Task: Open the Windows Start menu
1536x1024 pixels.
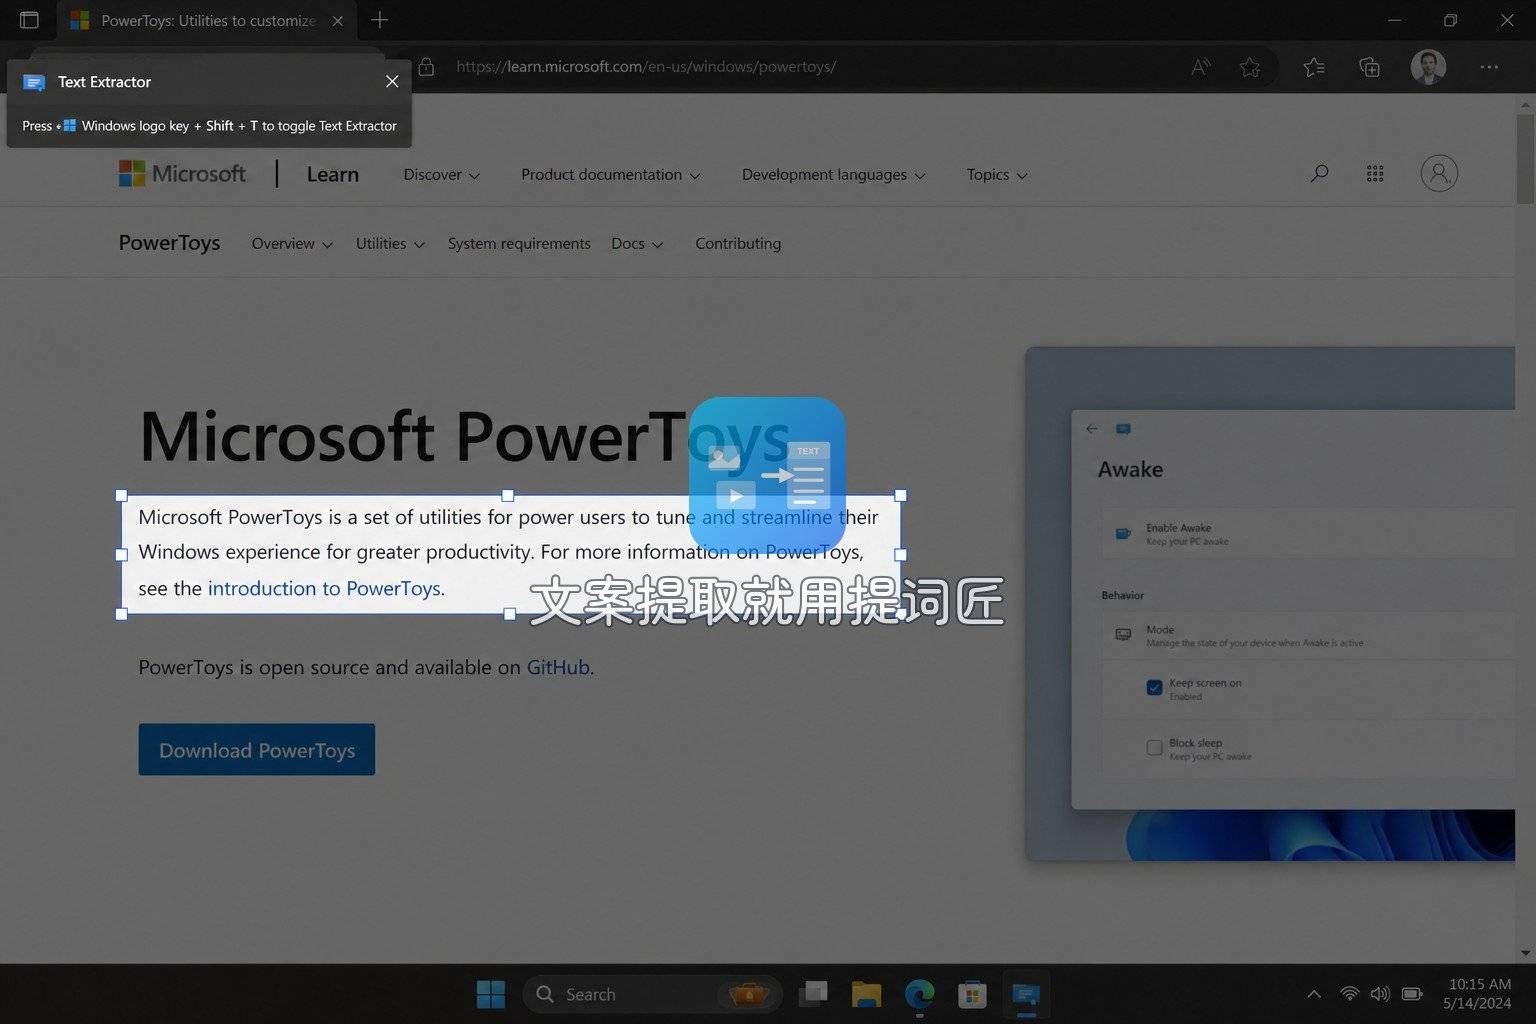Action: coord(491,994)
